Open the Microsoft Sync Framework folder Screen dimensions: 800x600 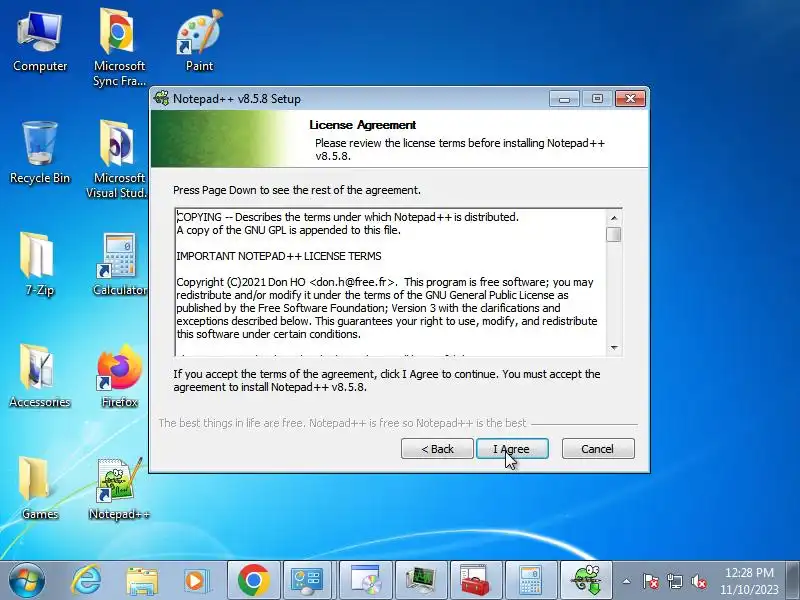coord(119,47)
